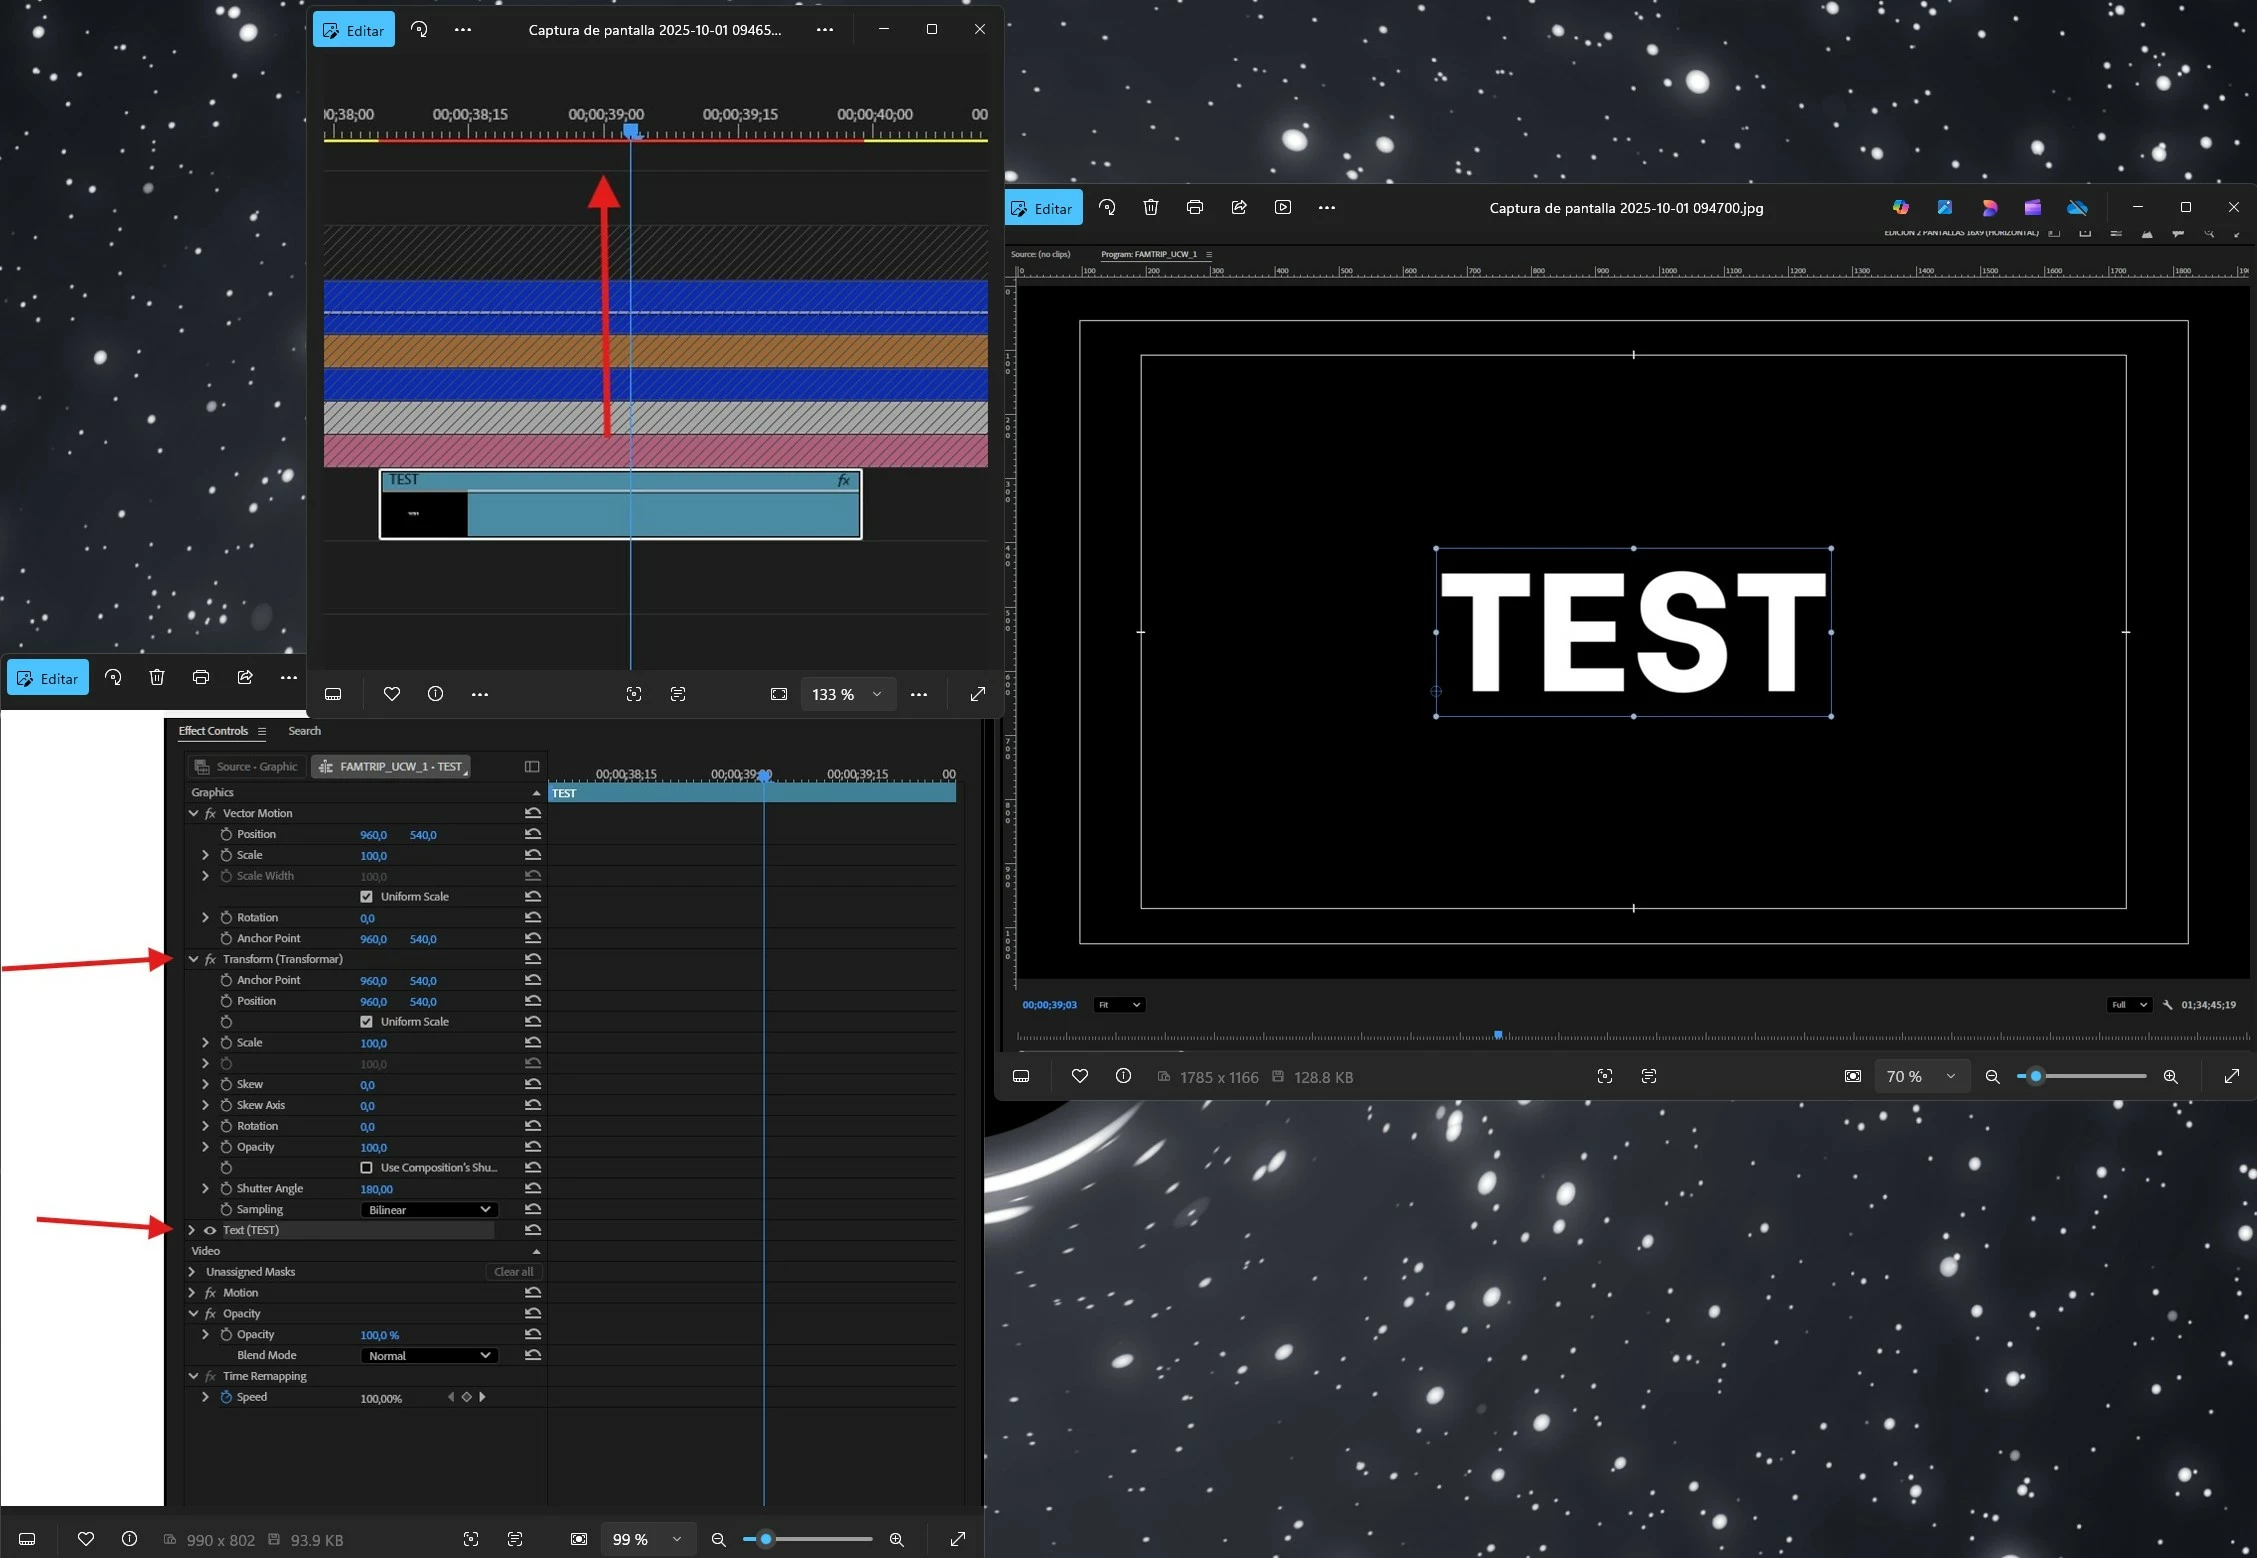This screenshot has width=2257, height=1558.
Task: Open the three-dots menu beside the slideshow icon
Action: (1327, 207)
